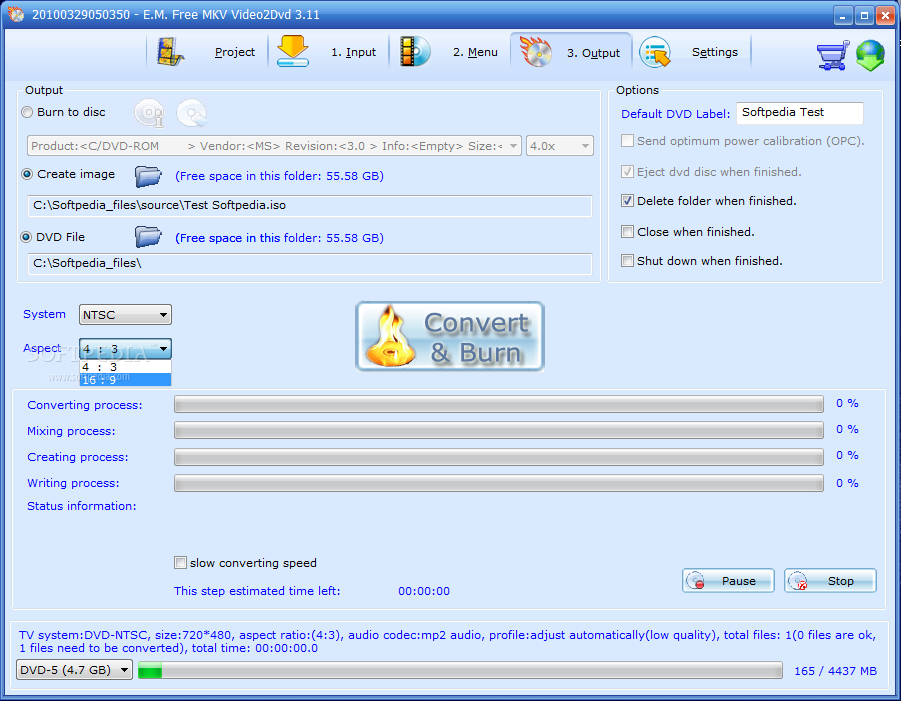Toggle Eject dvd disc when finished
This screenshot has height=701, width=901.
coord(627,172)
